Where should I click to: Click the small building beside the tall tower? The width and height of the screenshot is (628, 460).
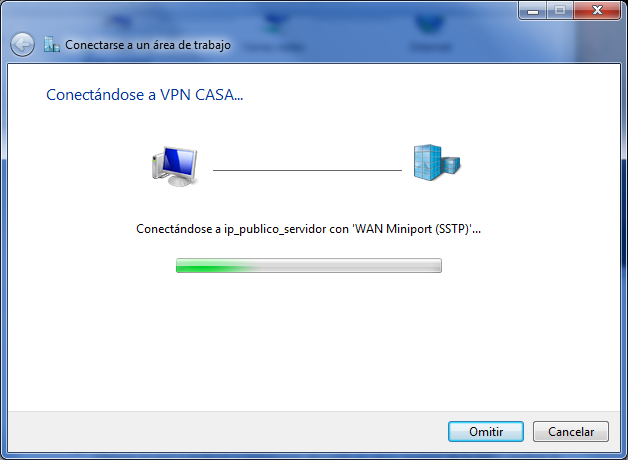click(x=451, y=165)
